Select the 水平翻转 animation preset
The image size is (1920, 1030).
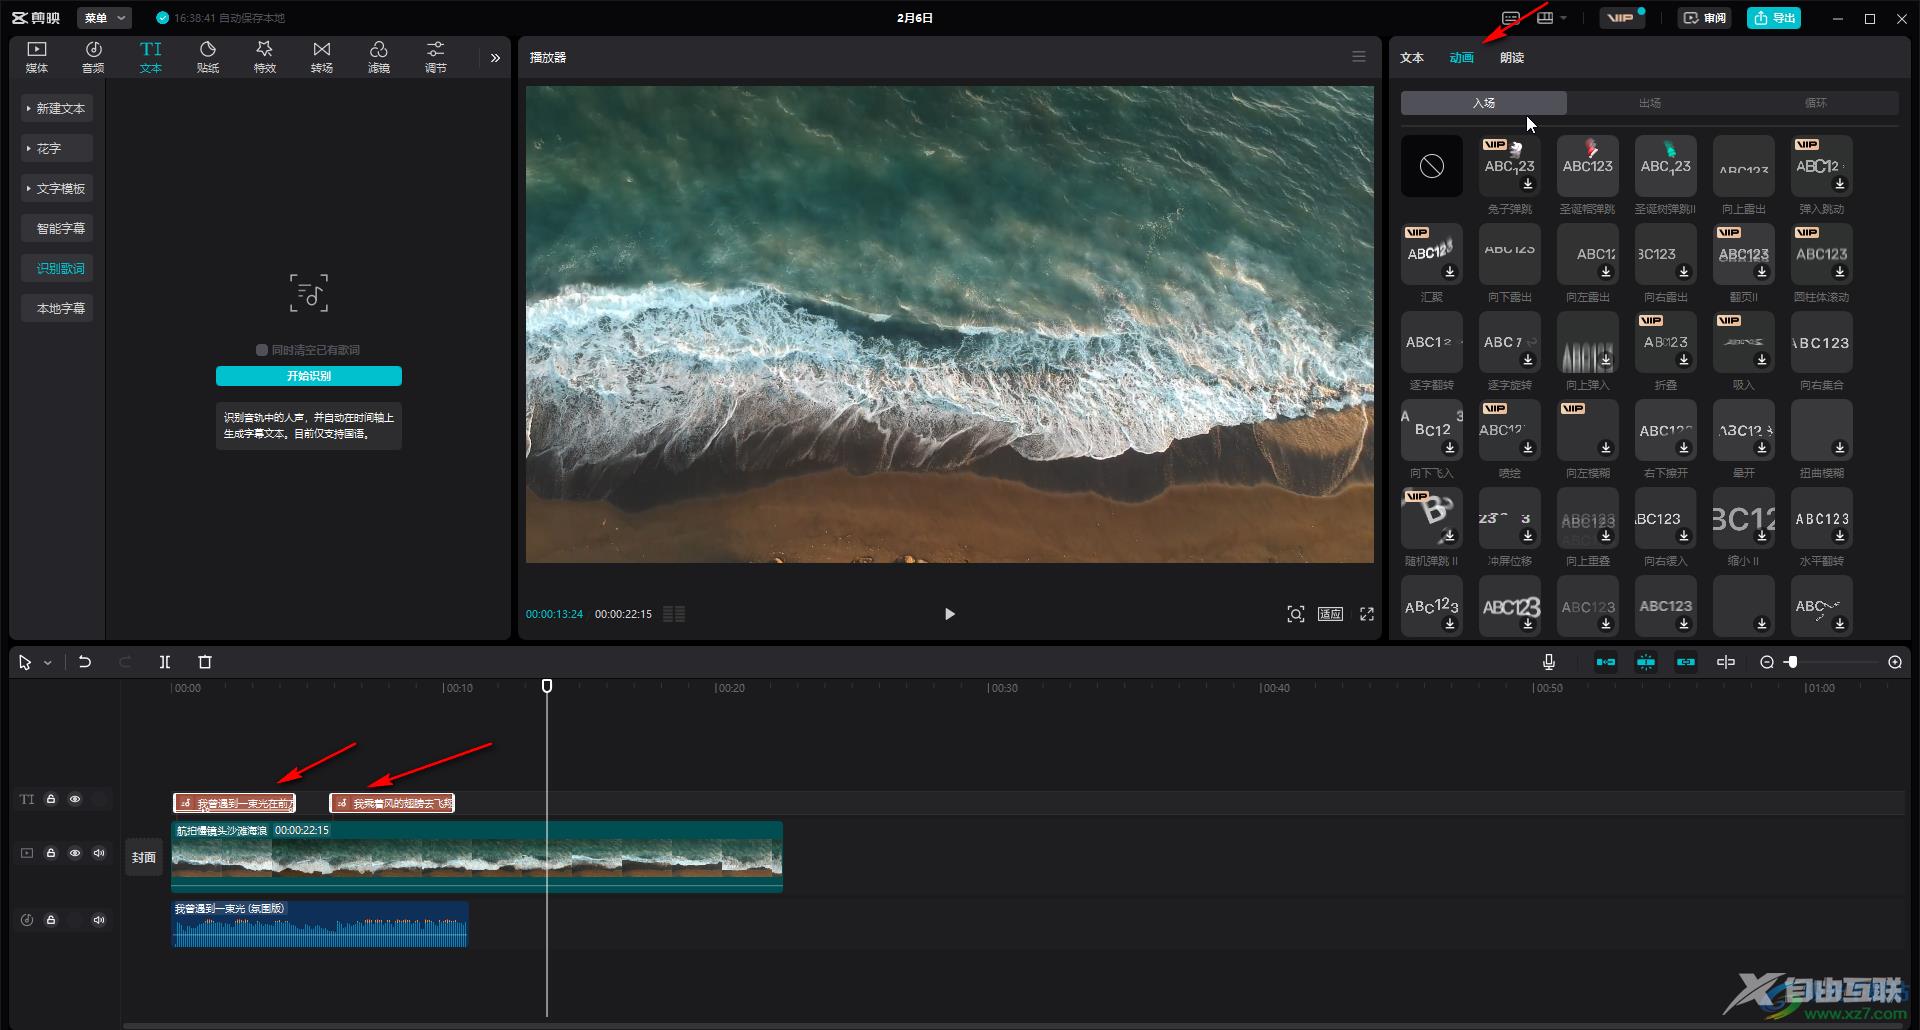point(1822,518)
